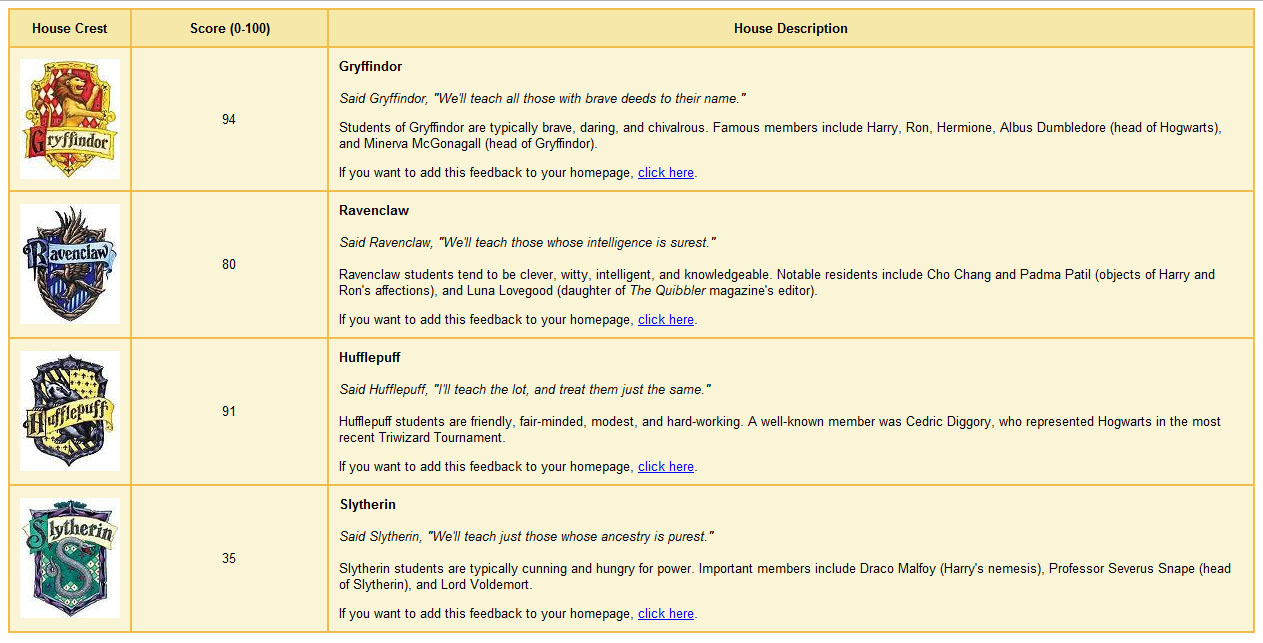Click the Gryffindor house crest image
Screen dimensions: 1263x643
click(70, 119)
